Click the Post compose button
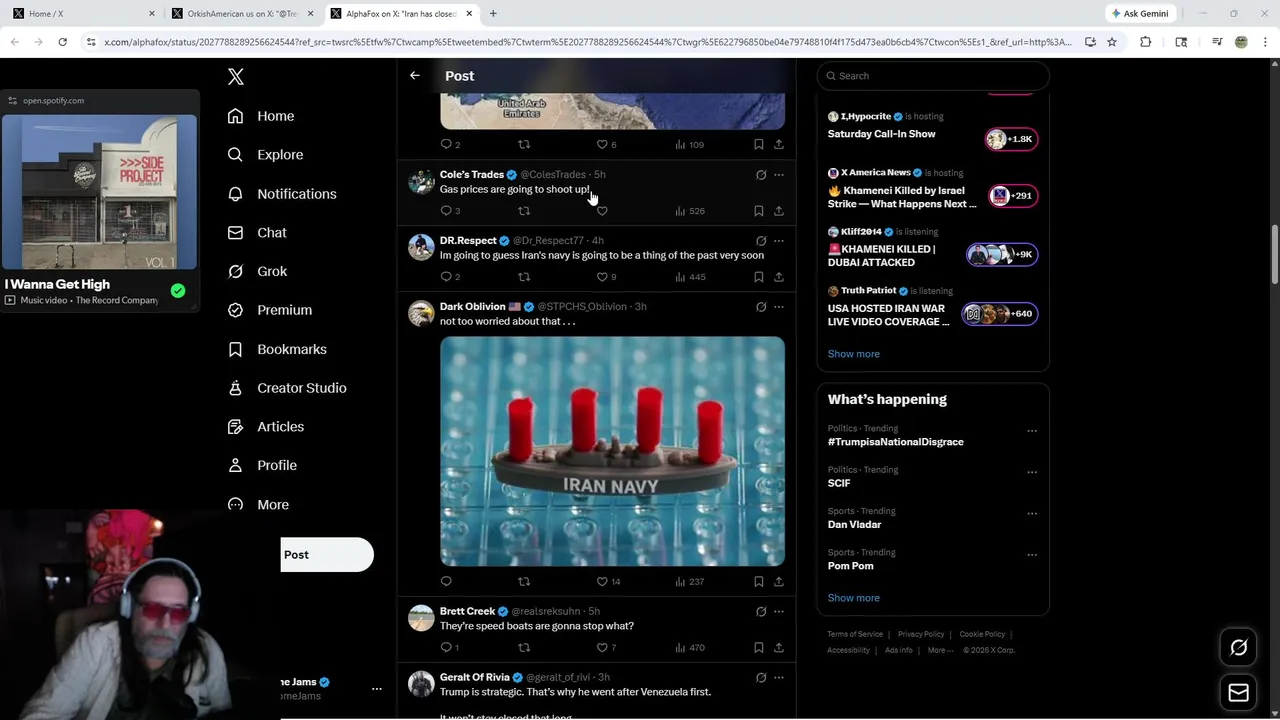 coord(327,555)
